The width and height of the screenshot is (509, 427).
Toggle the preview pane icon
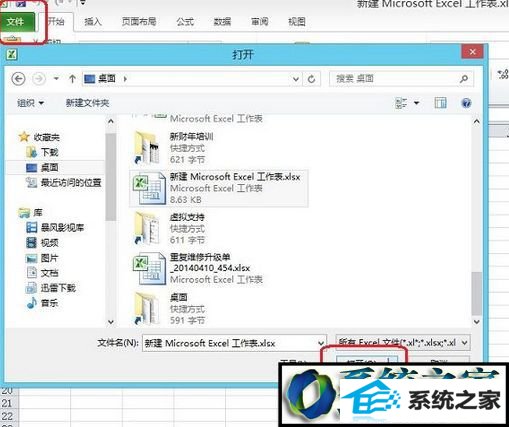tap(440, 103)
